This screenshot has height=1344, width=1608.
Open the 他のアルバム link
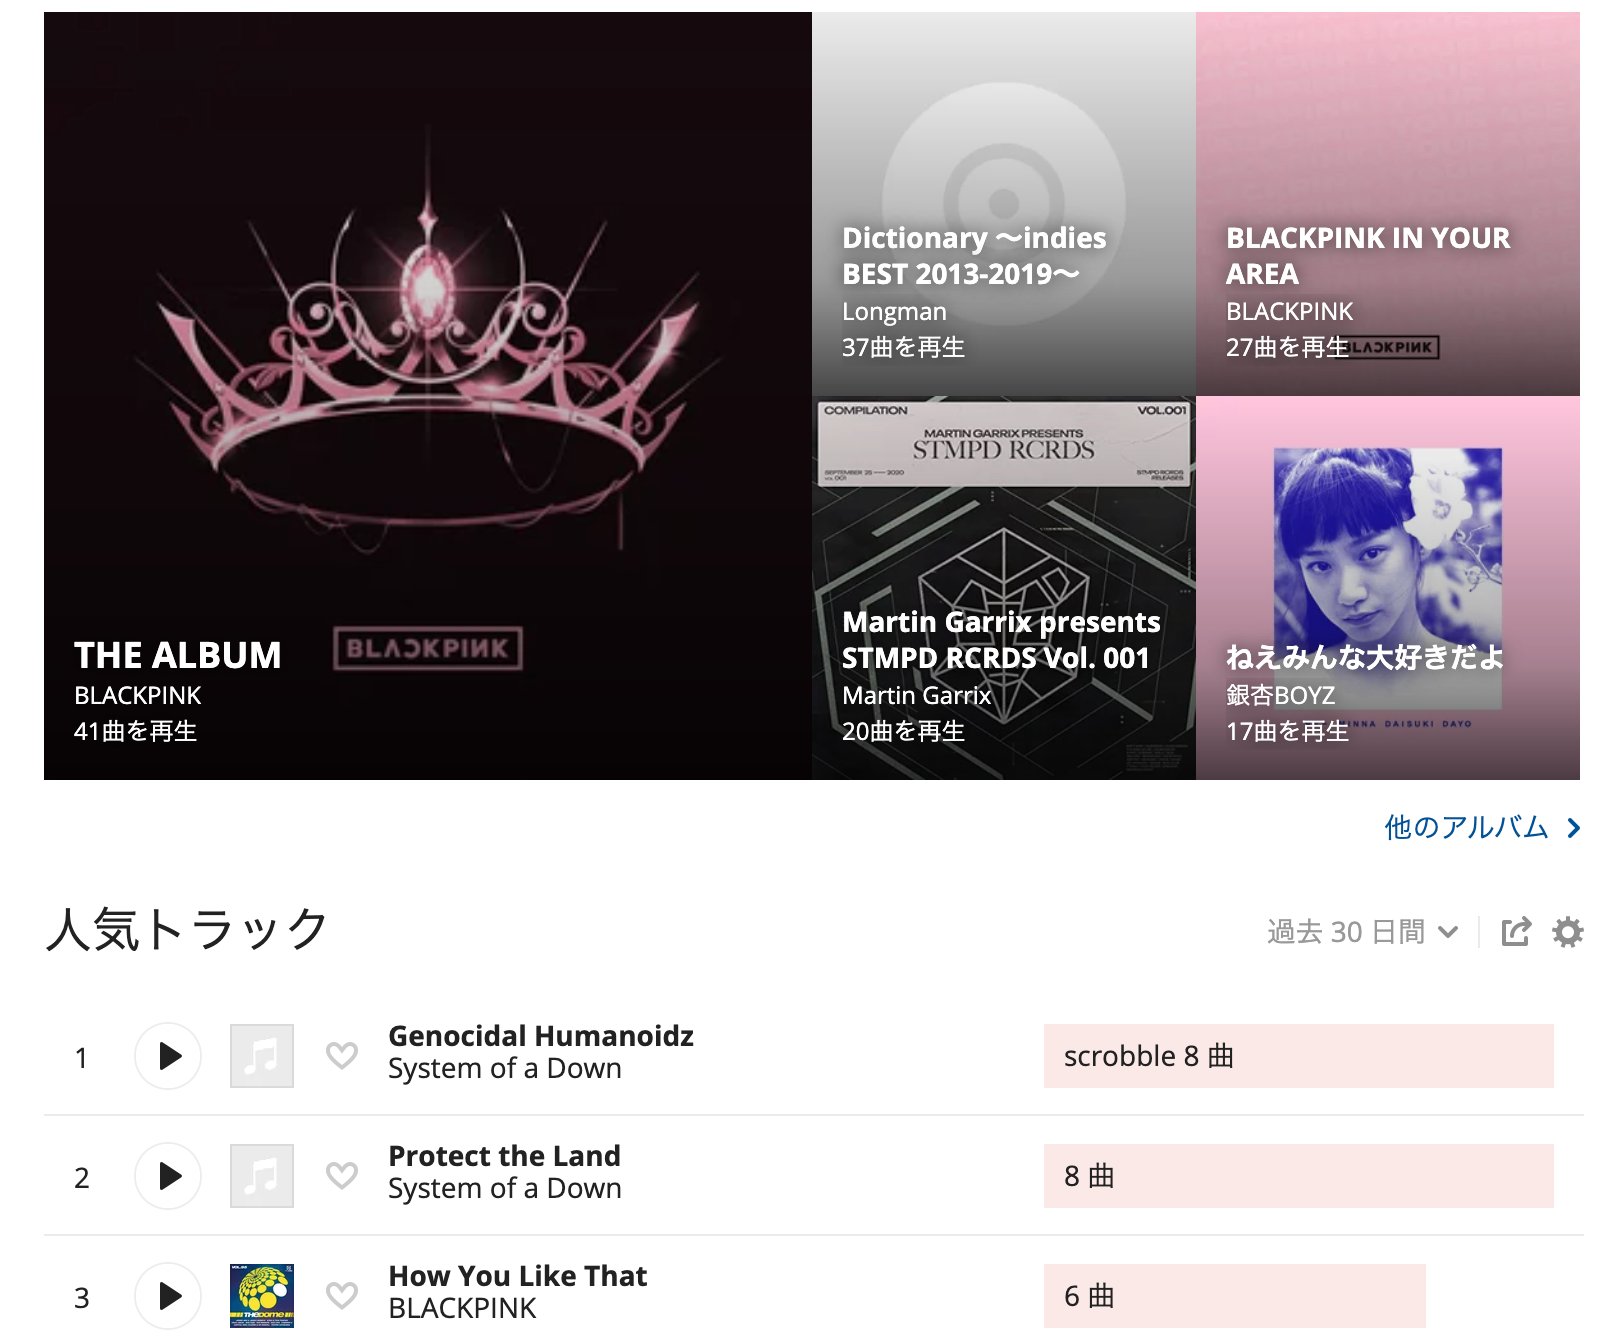pos(1466,828)
